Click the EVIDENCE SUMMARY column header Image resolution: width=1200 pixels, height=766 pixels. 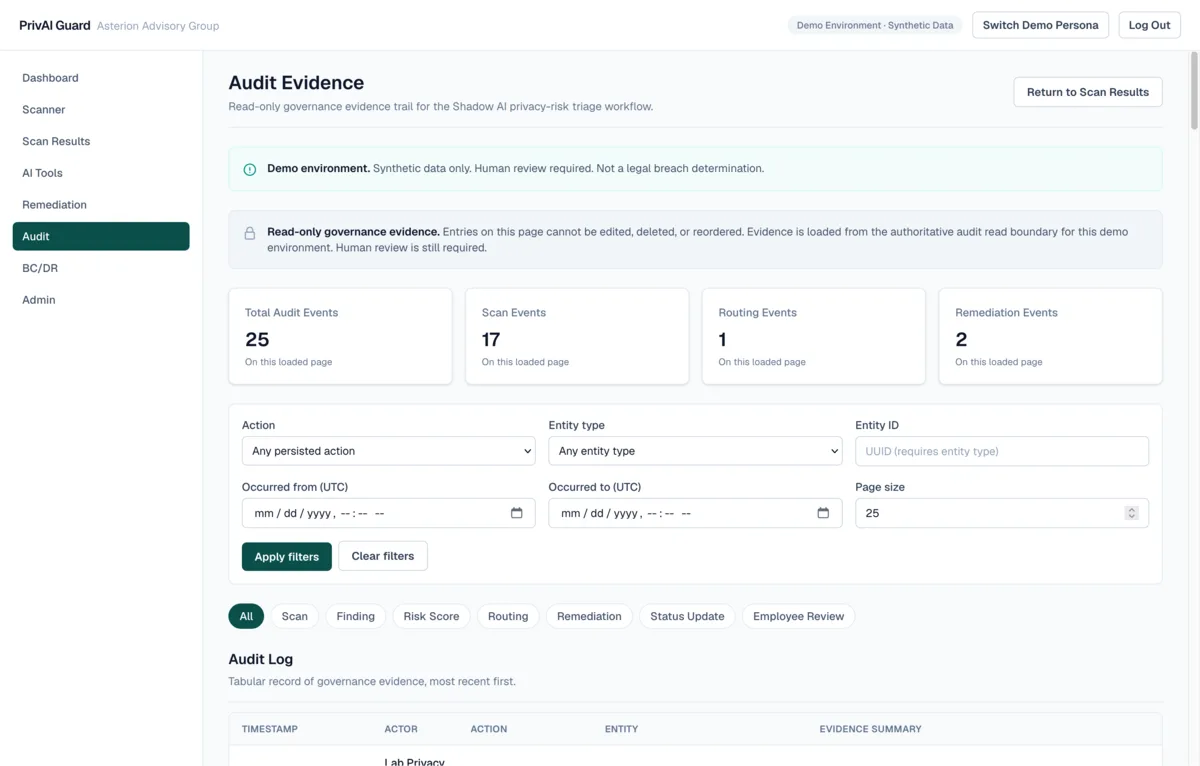(870, 729)
